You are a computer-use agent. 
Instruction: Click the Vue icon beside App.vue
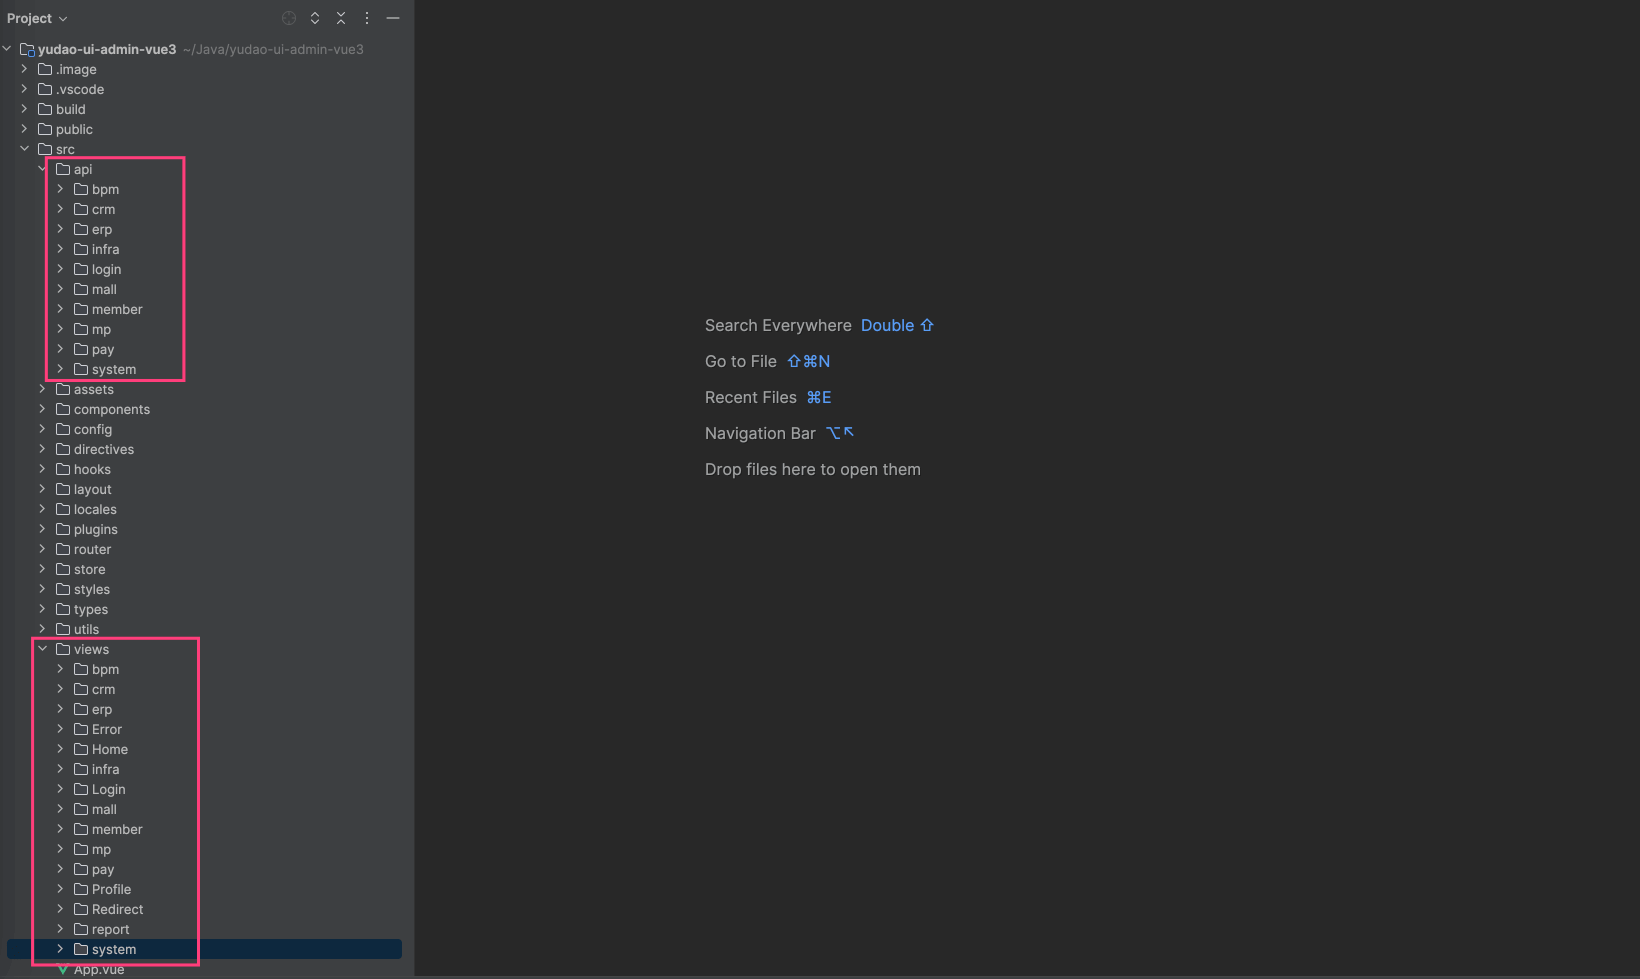coord(63,970)
